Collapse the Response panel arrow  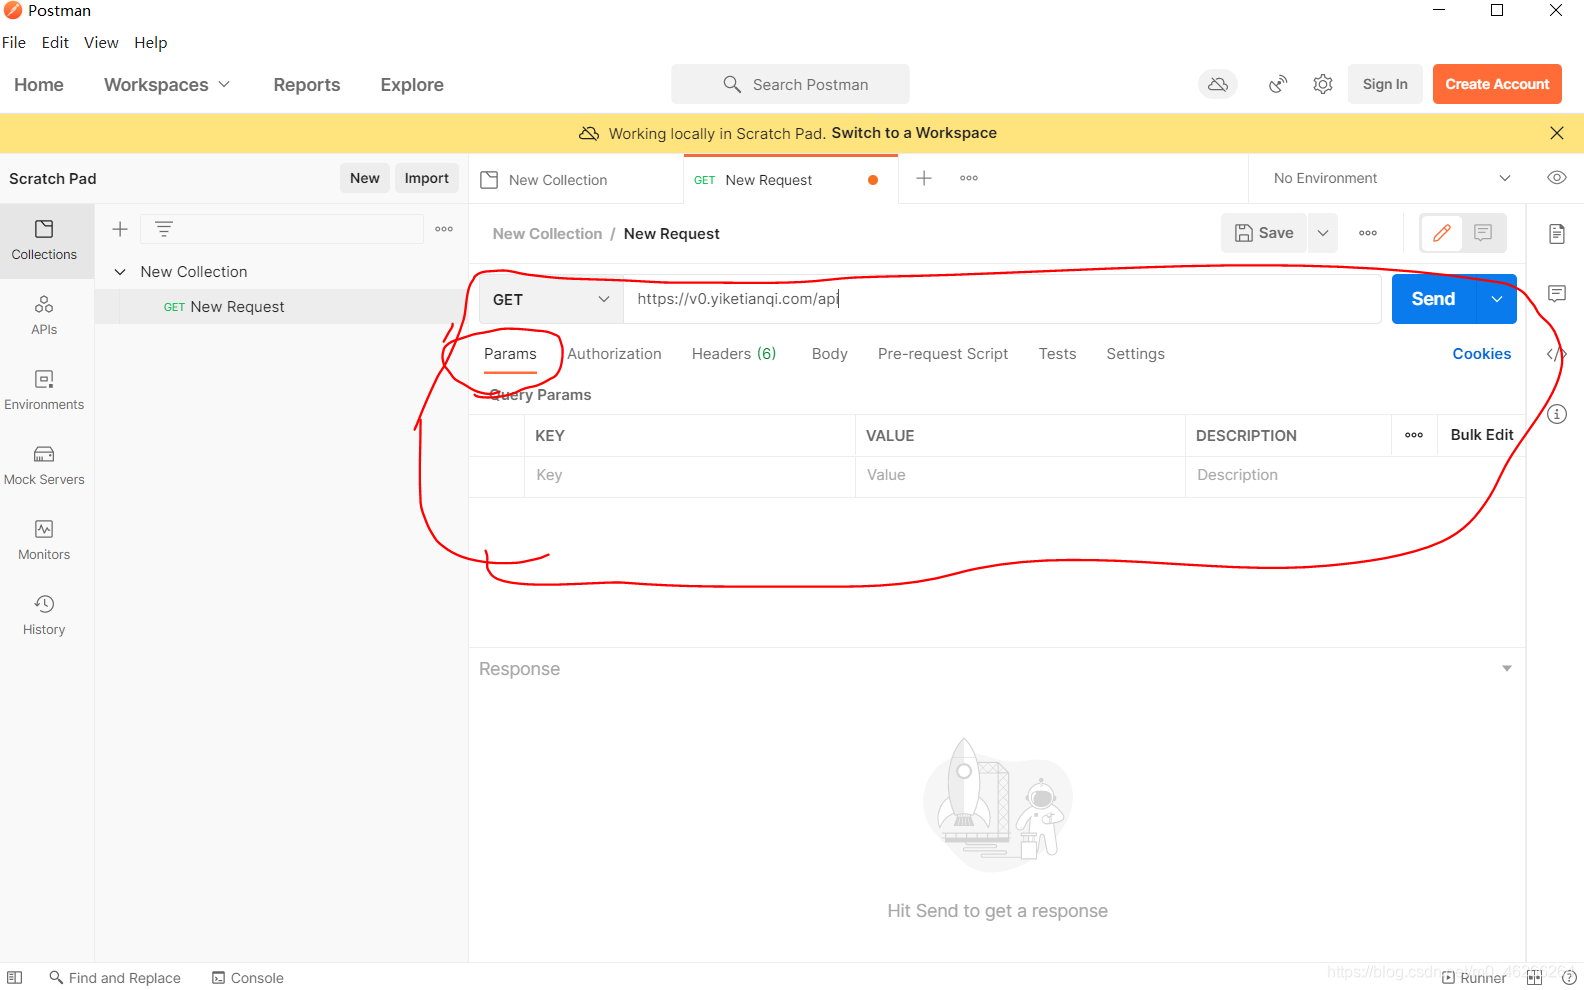[x=1507, y=669]
